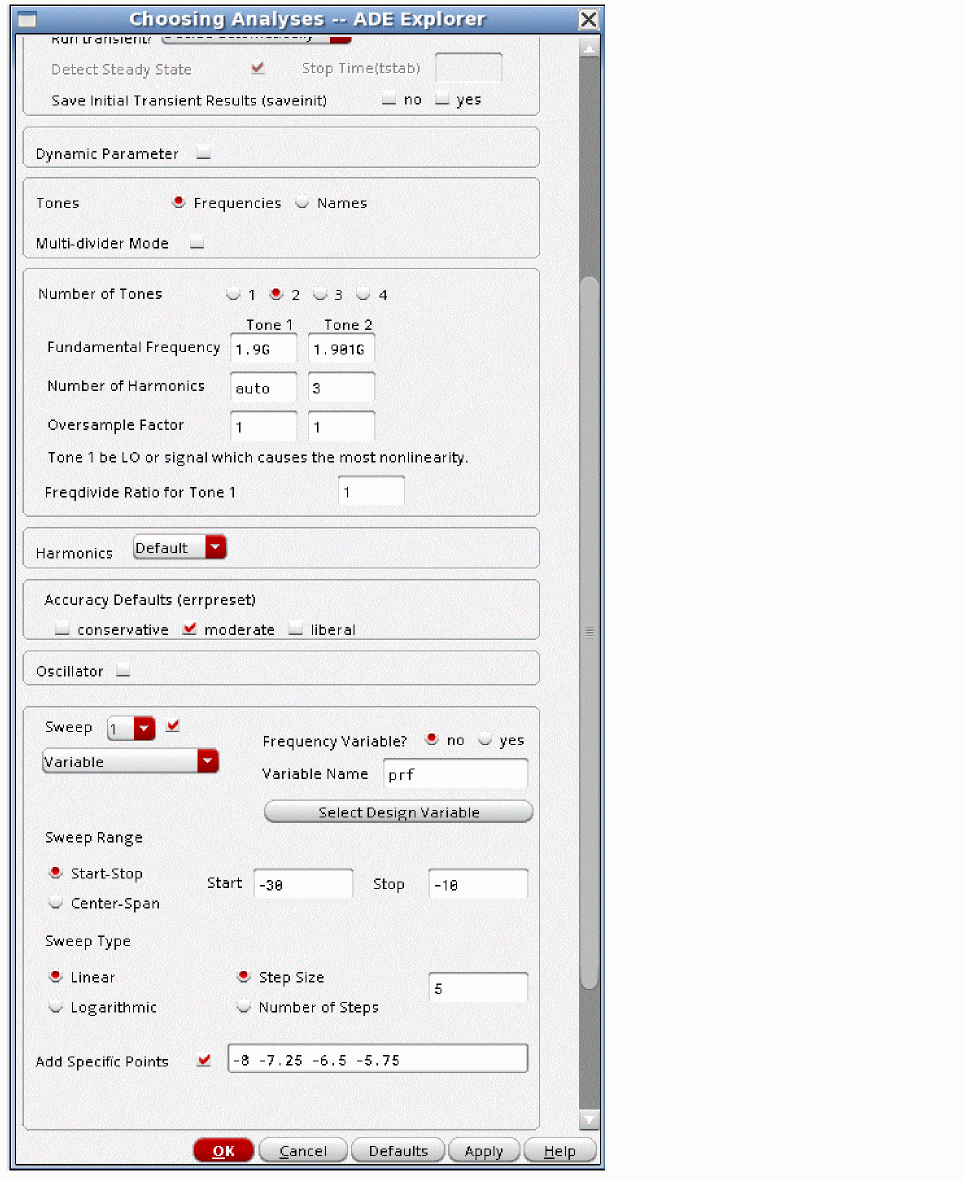The height and width of the screenshot is (1182, 963).
Task: Toggle moderate accuracy default
Action: pyautogui.click(x=189, y=629)
